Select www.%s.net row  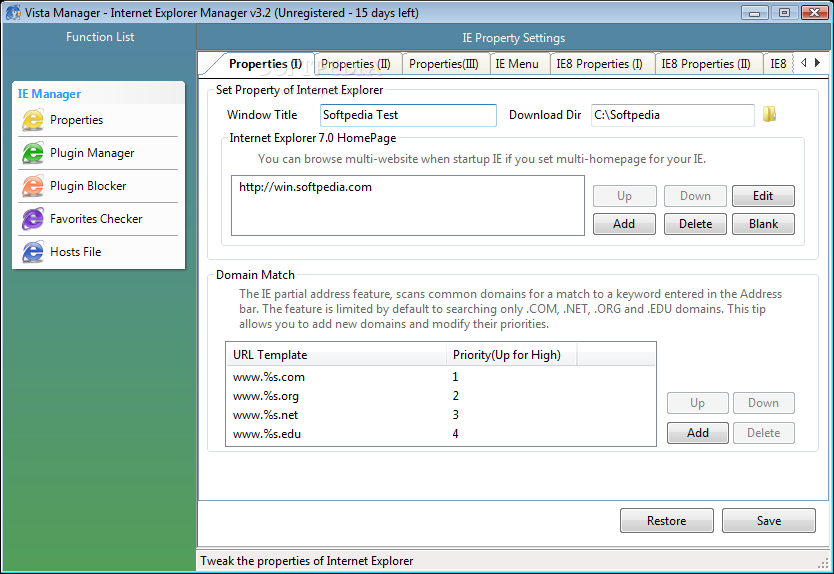440,415
